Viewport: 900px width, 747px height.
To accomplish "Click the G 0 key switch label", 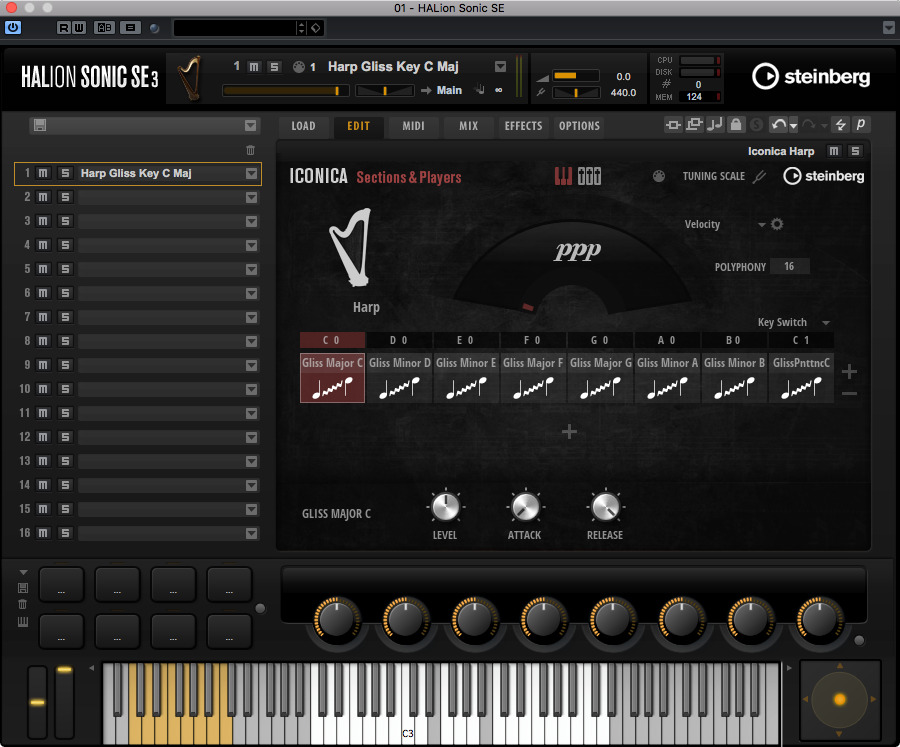I will 600,340.
